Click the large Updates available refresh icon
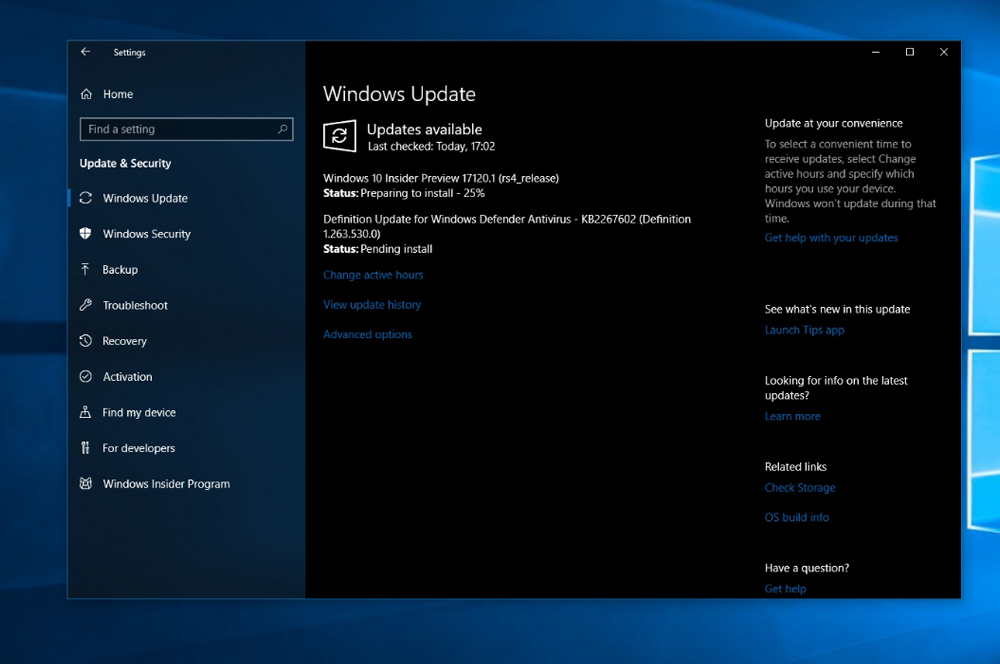This screenshot has height=664, width=1000. tap(339, 135)
